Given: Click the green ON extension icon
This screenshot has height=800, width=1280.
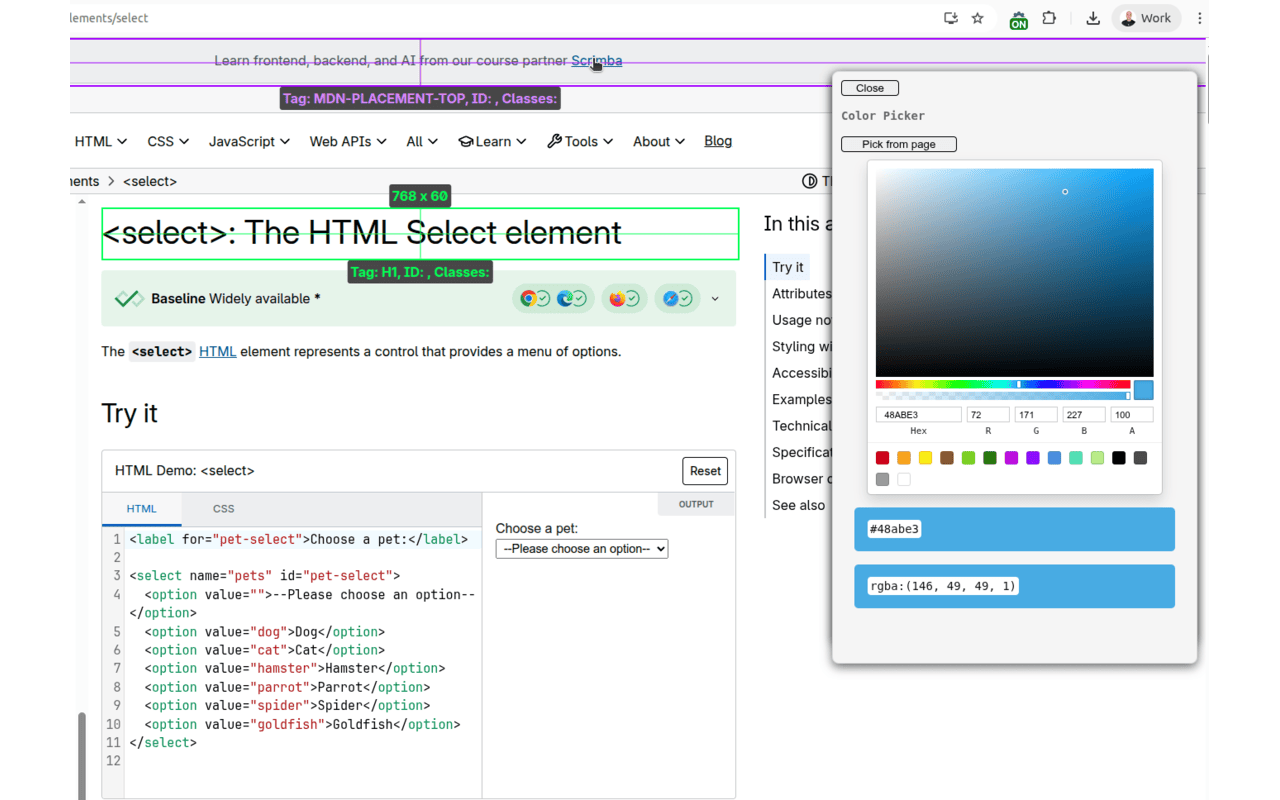Looking at the screenshot, I should [x=1018, y=18].
